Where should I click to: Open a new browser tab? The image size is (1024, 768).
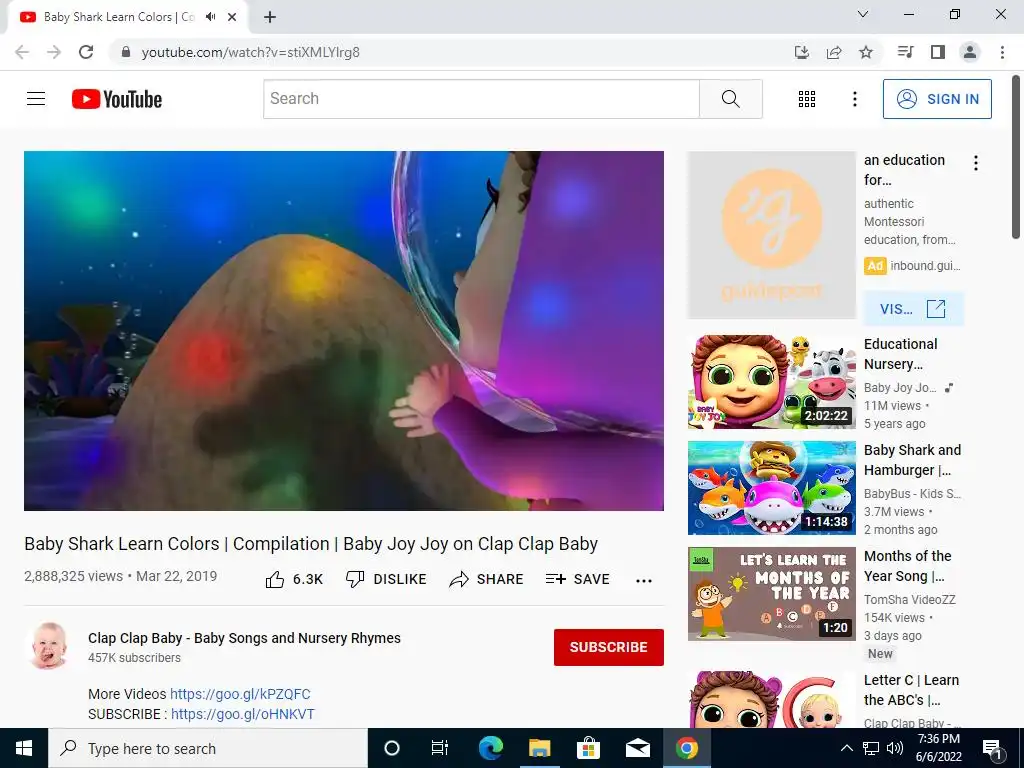270,17
